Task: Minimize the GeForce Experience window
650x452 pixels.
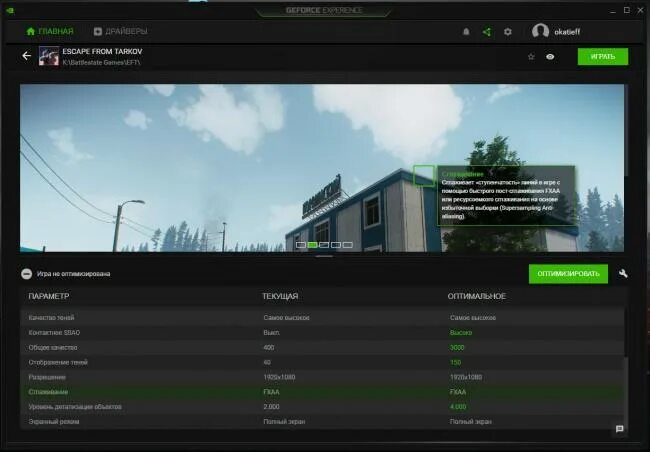Action: (613, 10)
